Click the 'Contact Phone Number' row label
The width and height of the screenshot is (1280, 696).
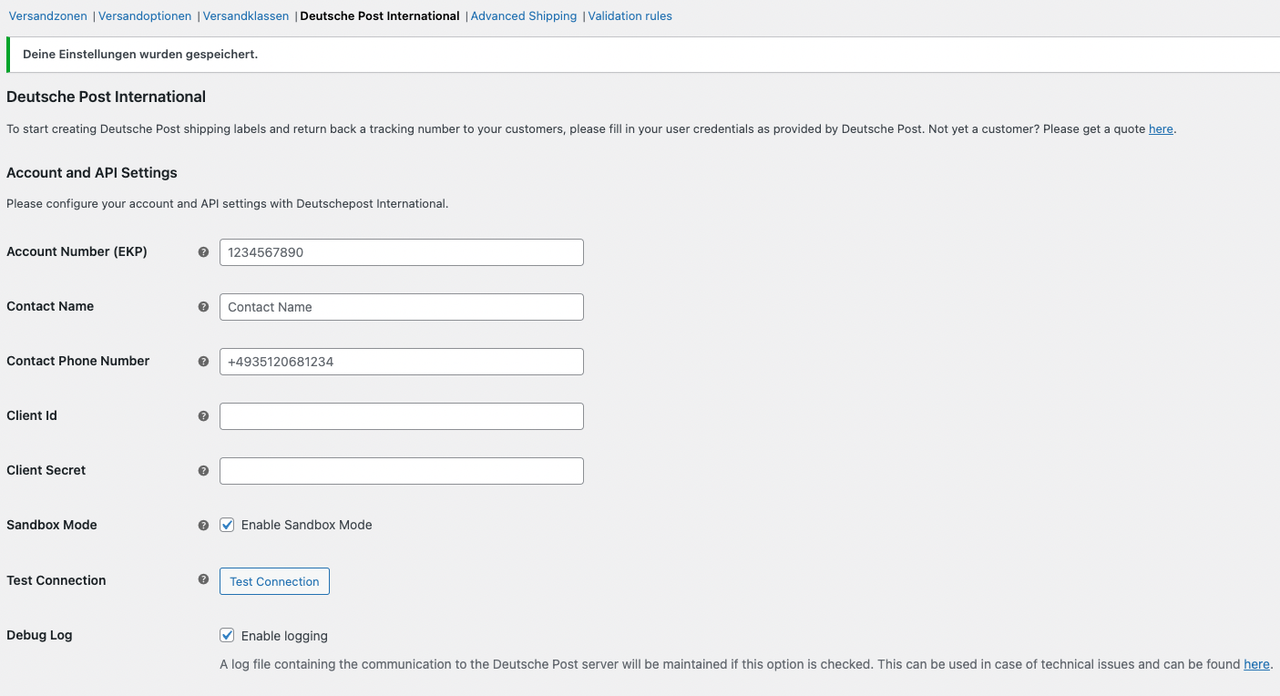(x=78, y=361)
